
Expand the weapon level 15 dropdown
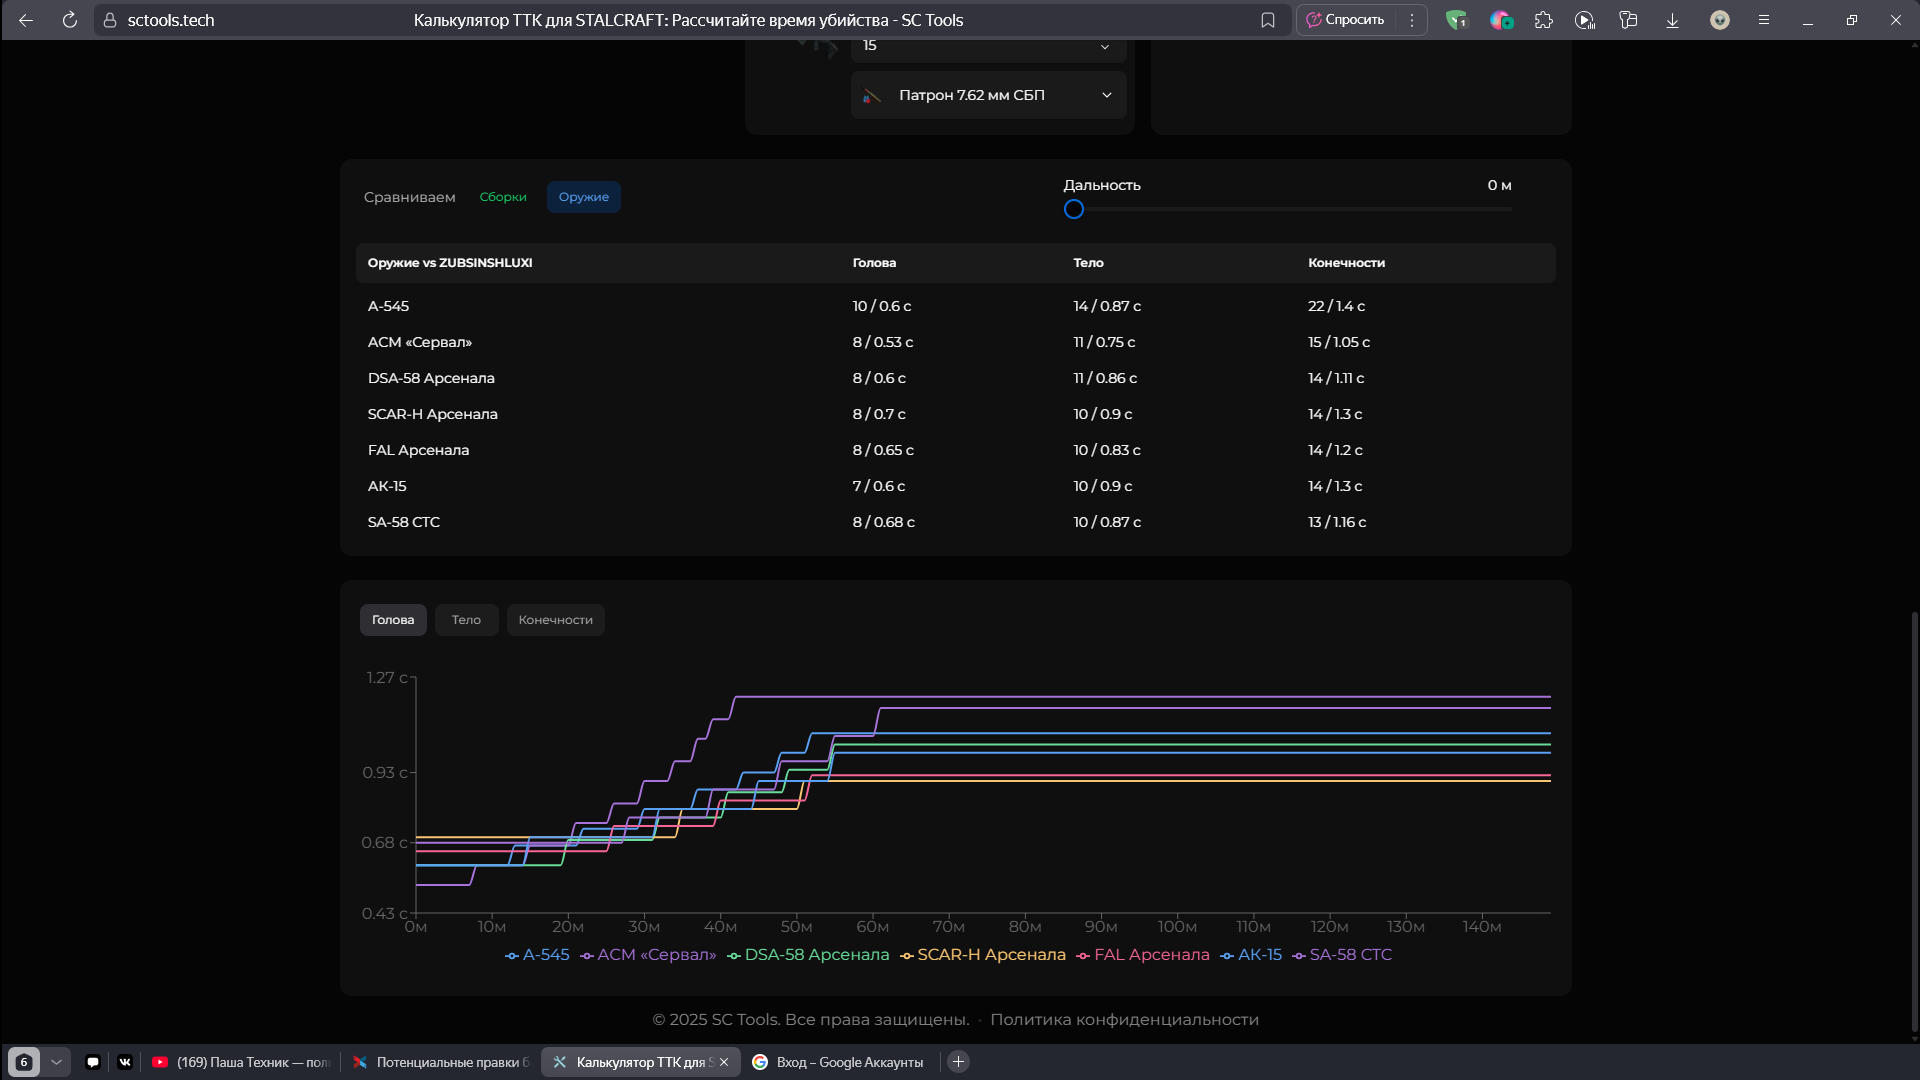(x=988, y=47)
